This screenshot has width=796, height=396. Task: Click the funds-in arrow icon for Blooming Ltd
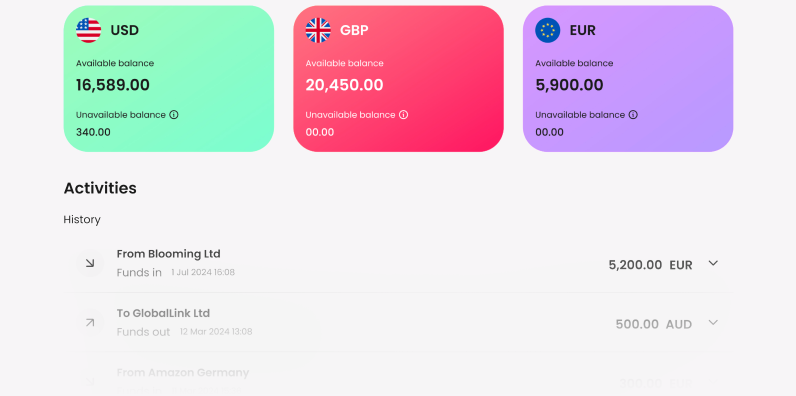coord(90,263)
